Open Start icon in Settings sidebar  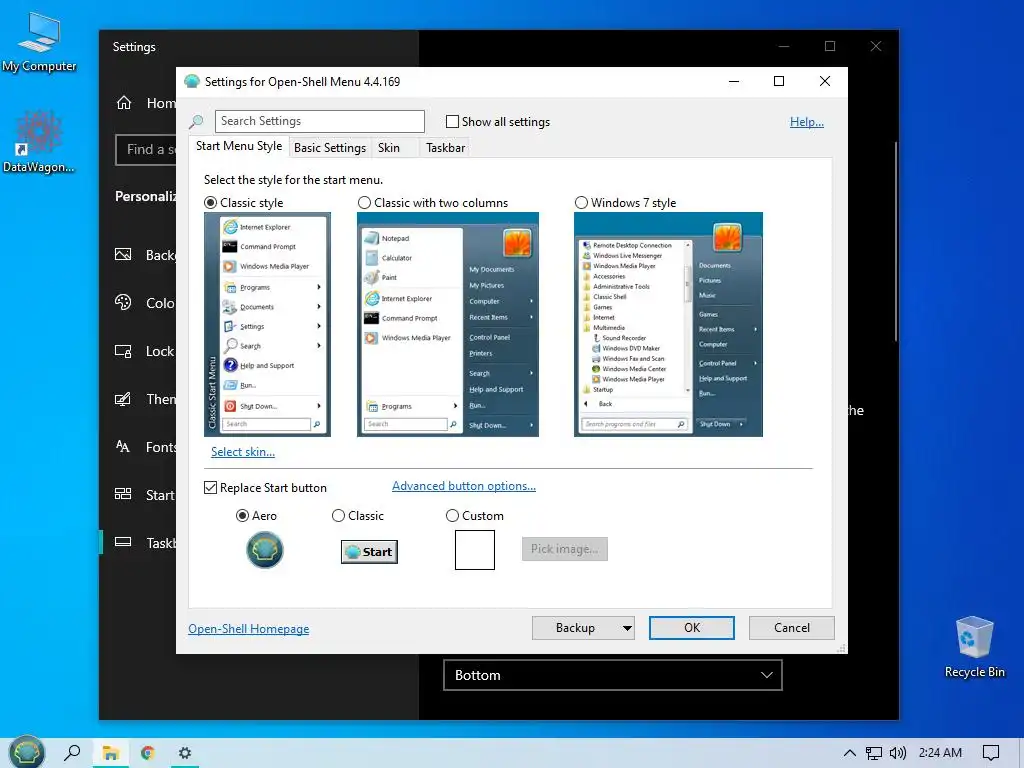[x=123, y=494]
